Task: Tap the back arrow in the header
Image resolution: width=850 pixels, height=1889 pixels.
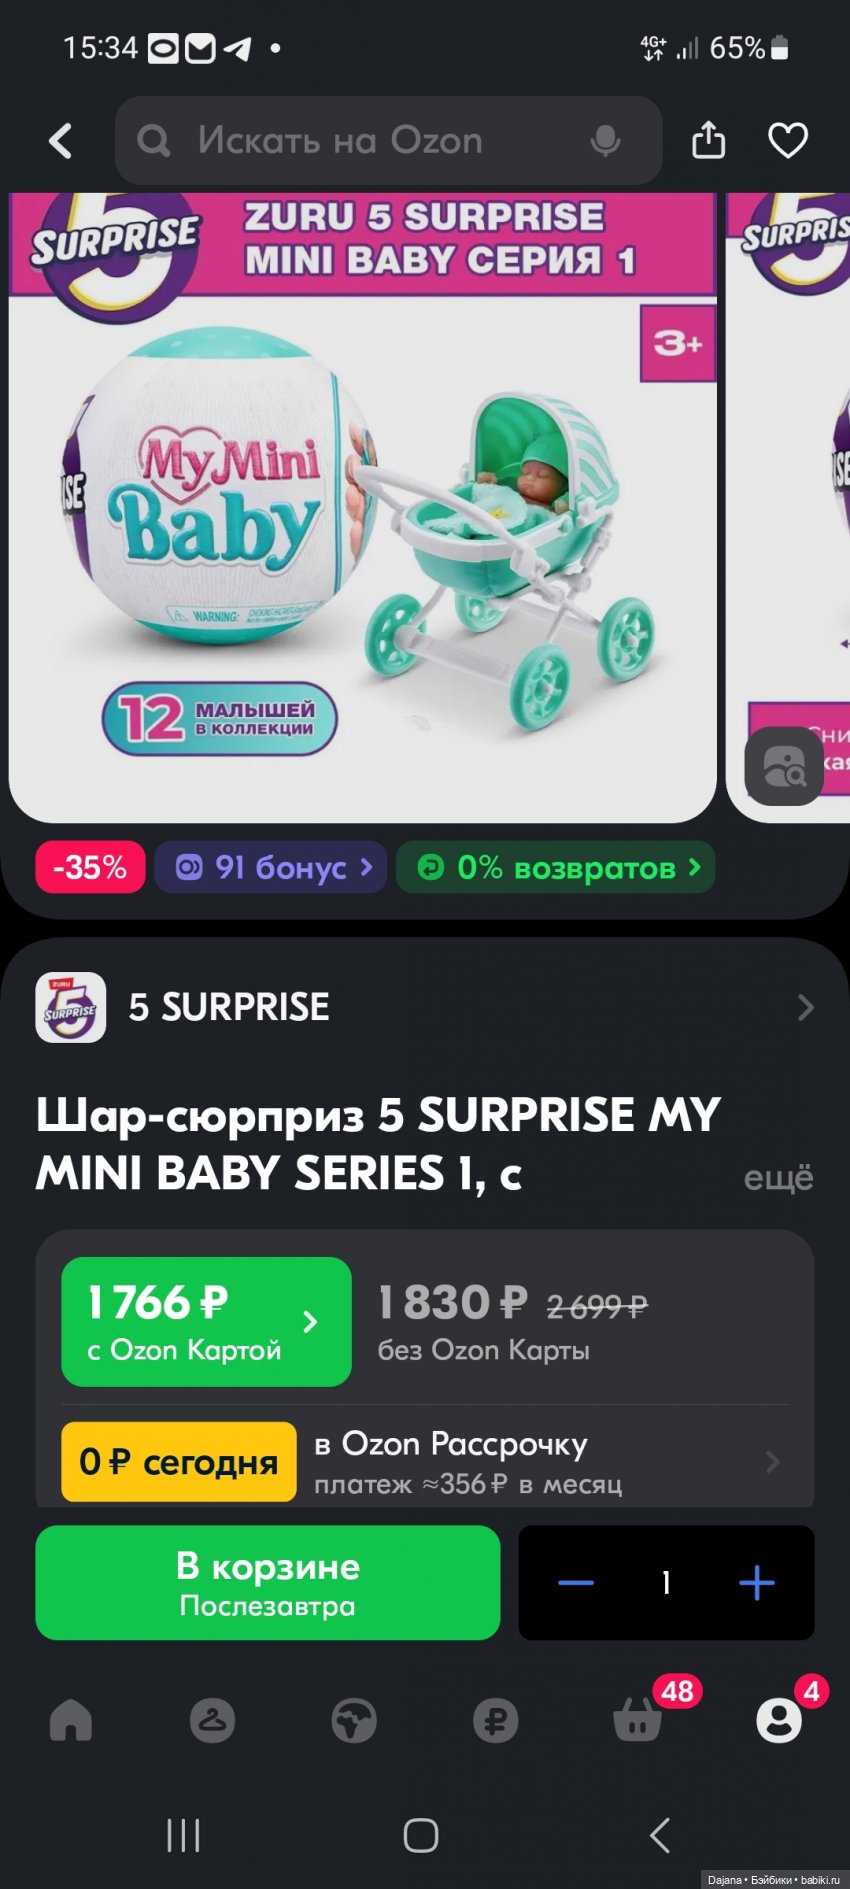Action: (x=61, y=141)
